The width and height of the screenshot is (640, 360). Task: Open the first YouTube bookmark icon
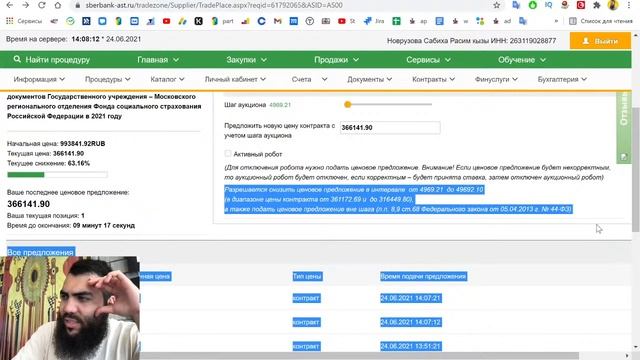point(166,21)
